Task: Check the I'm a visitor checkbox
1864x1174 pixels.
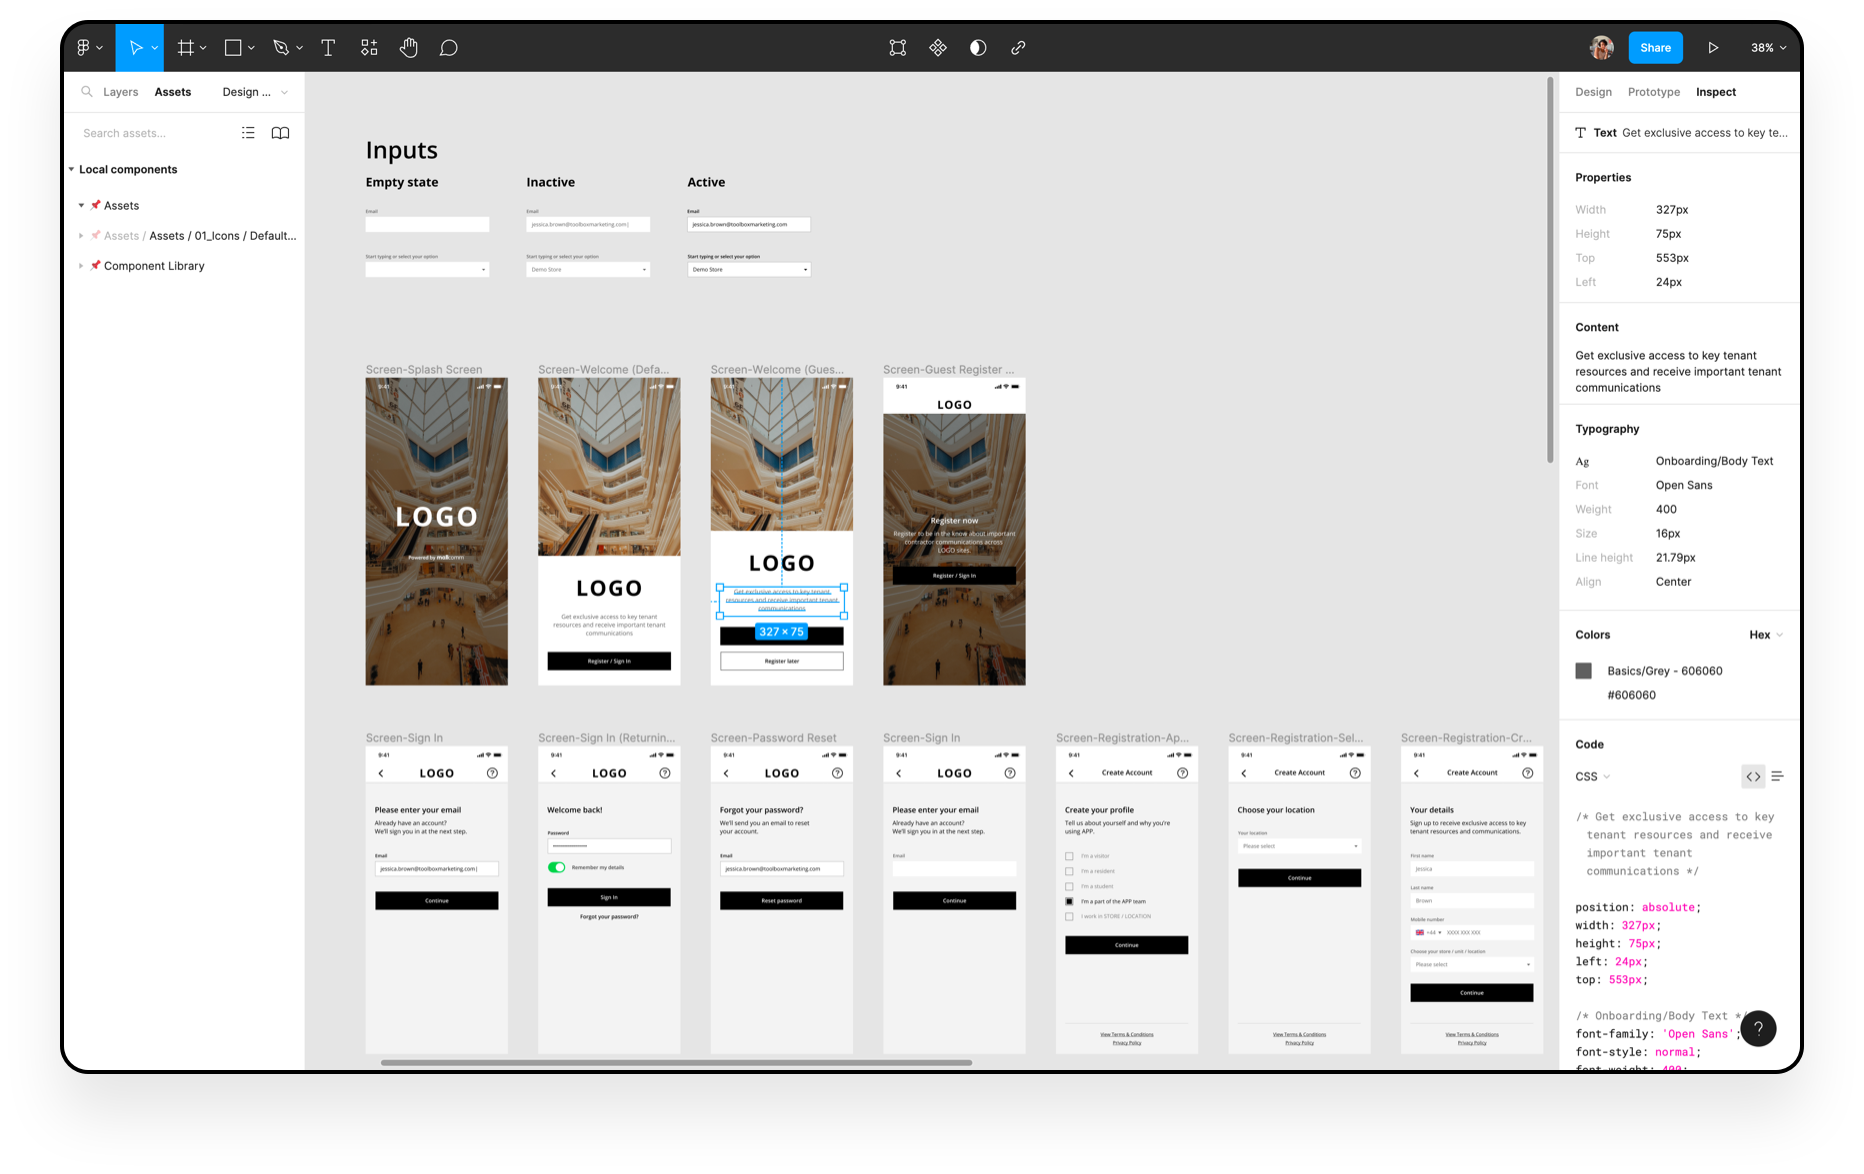Action: point(1069,856)
